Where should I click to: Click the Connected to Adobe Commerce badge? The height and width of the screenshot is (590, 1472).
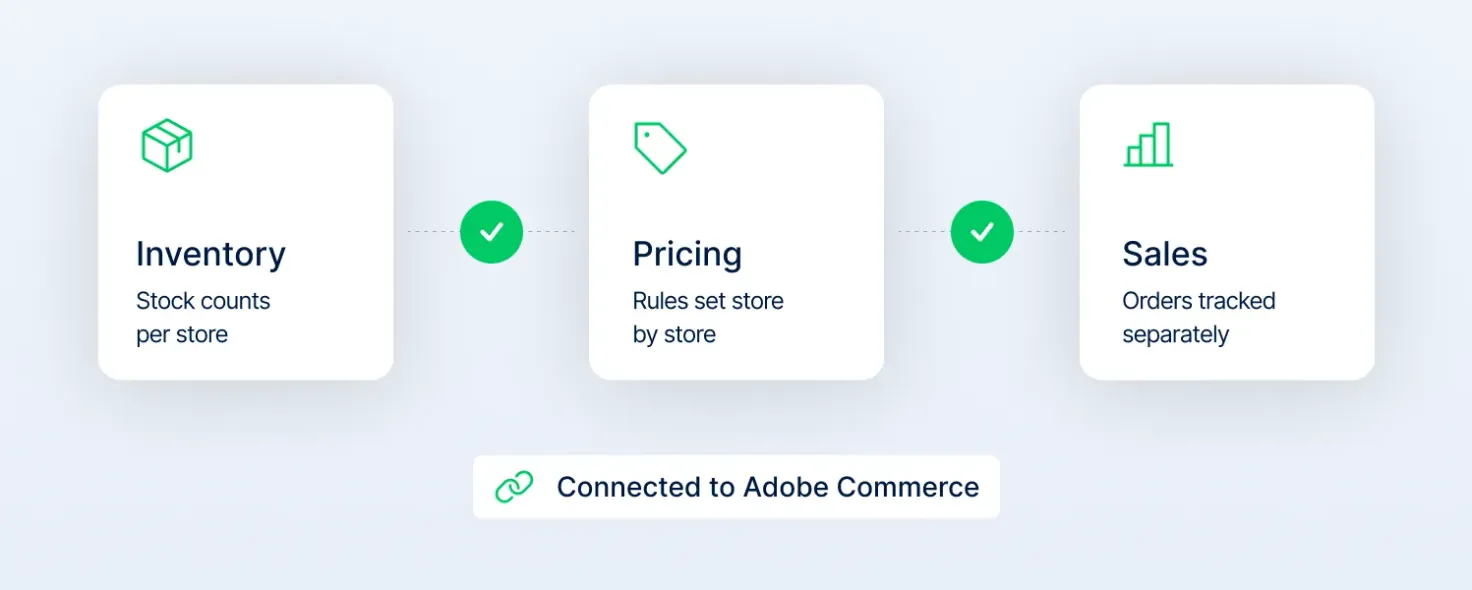pyautogui.click(x=736, y=487)
